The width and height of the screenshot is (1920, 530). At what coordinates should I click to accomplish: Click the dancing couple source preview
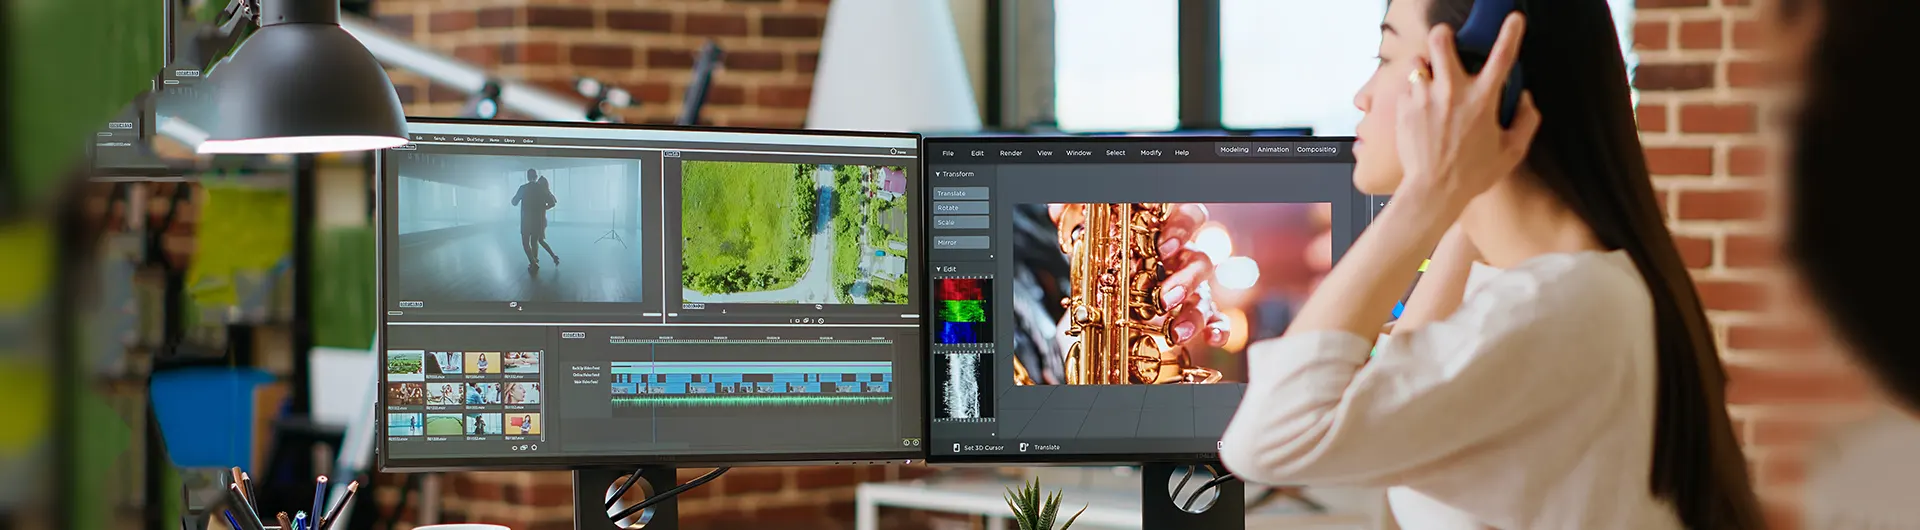click(x=519, y=228)
